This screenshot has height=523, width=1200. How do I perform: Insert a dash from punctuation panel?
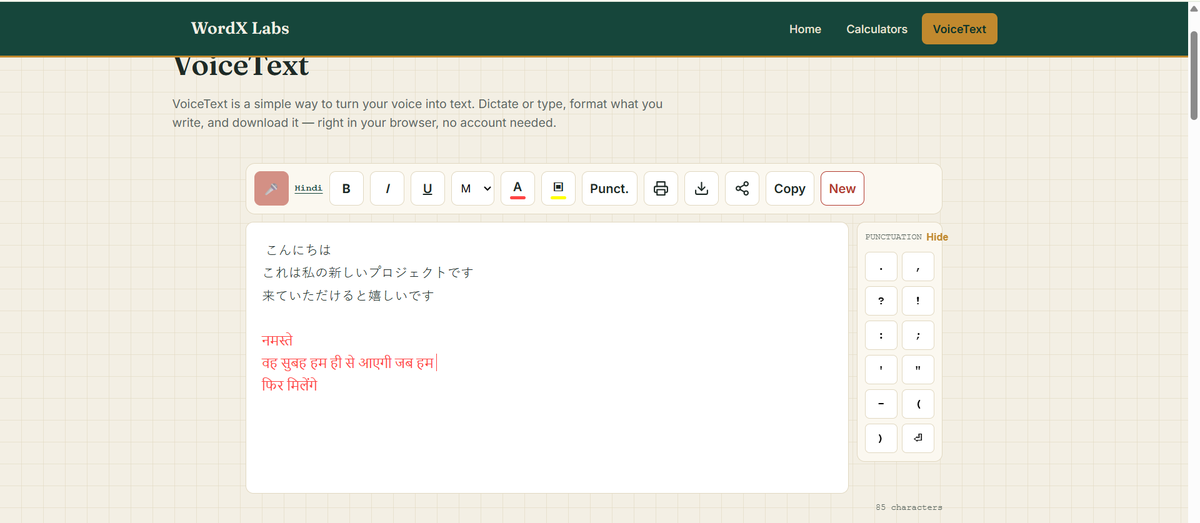(881, 404)
